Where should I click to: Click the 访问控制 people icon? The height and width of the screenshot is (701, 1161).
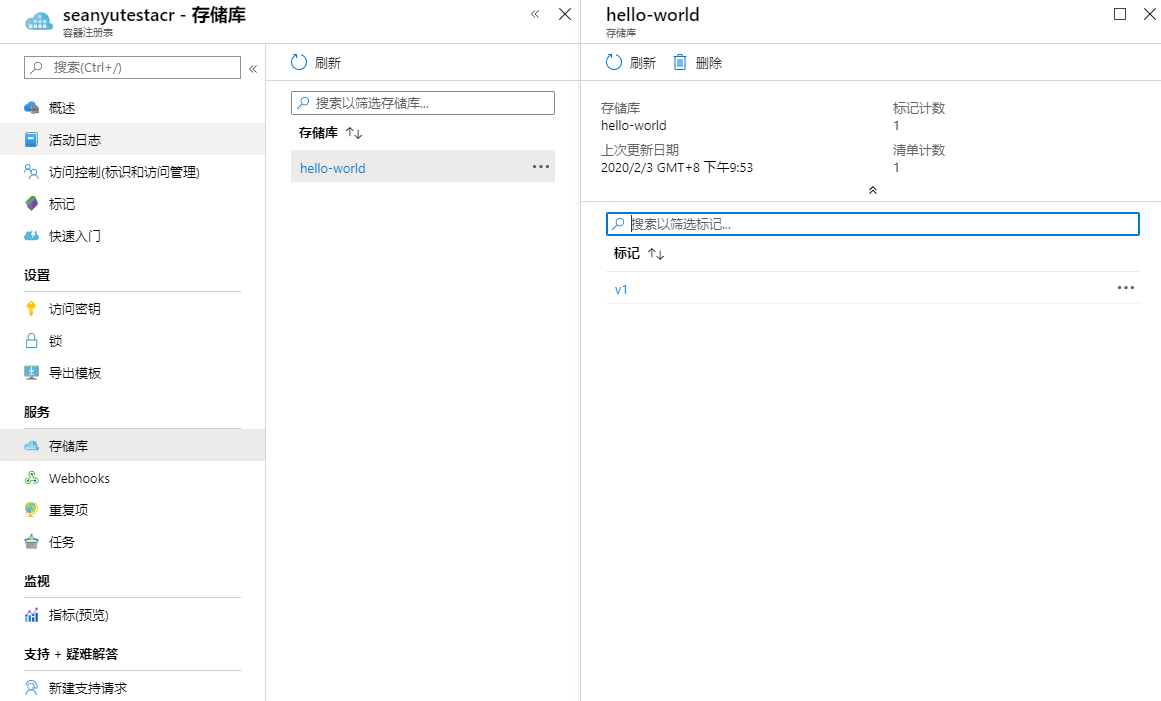31,172
